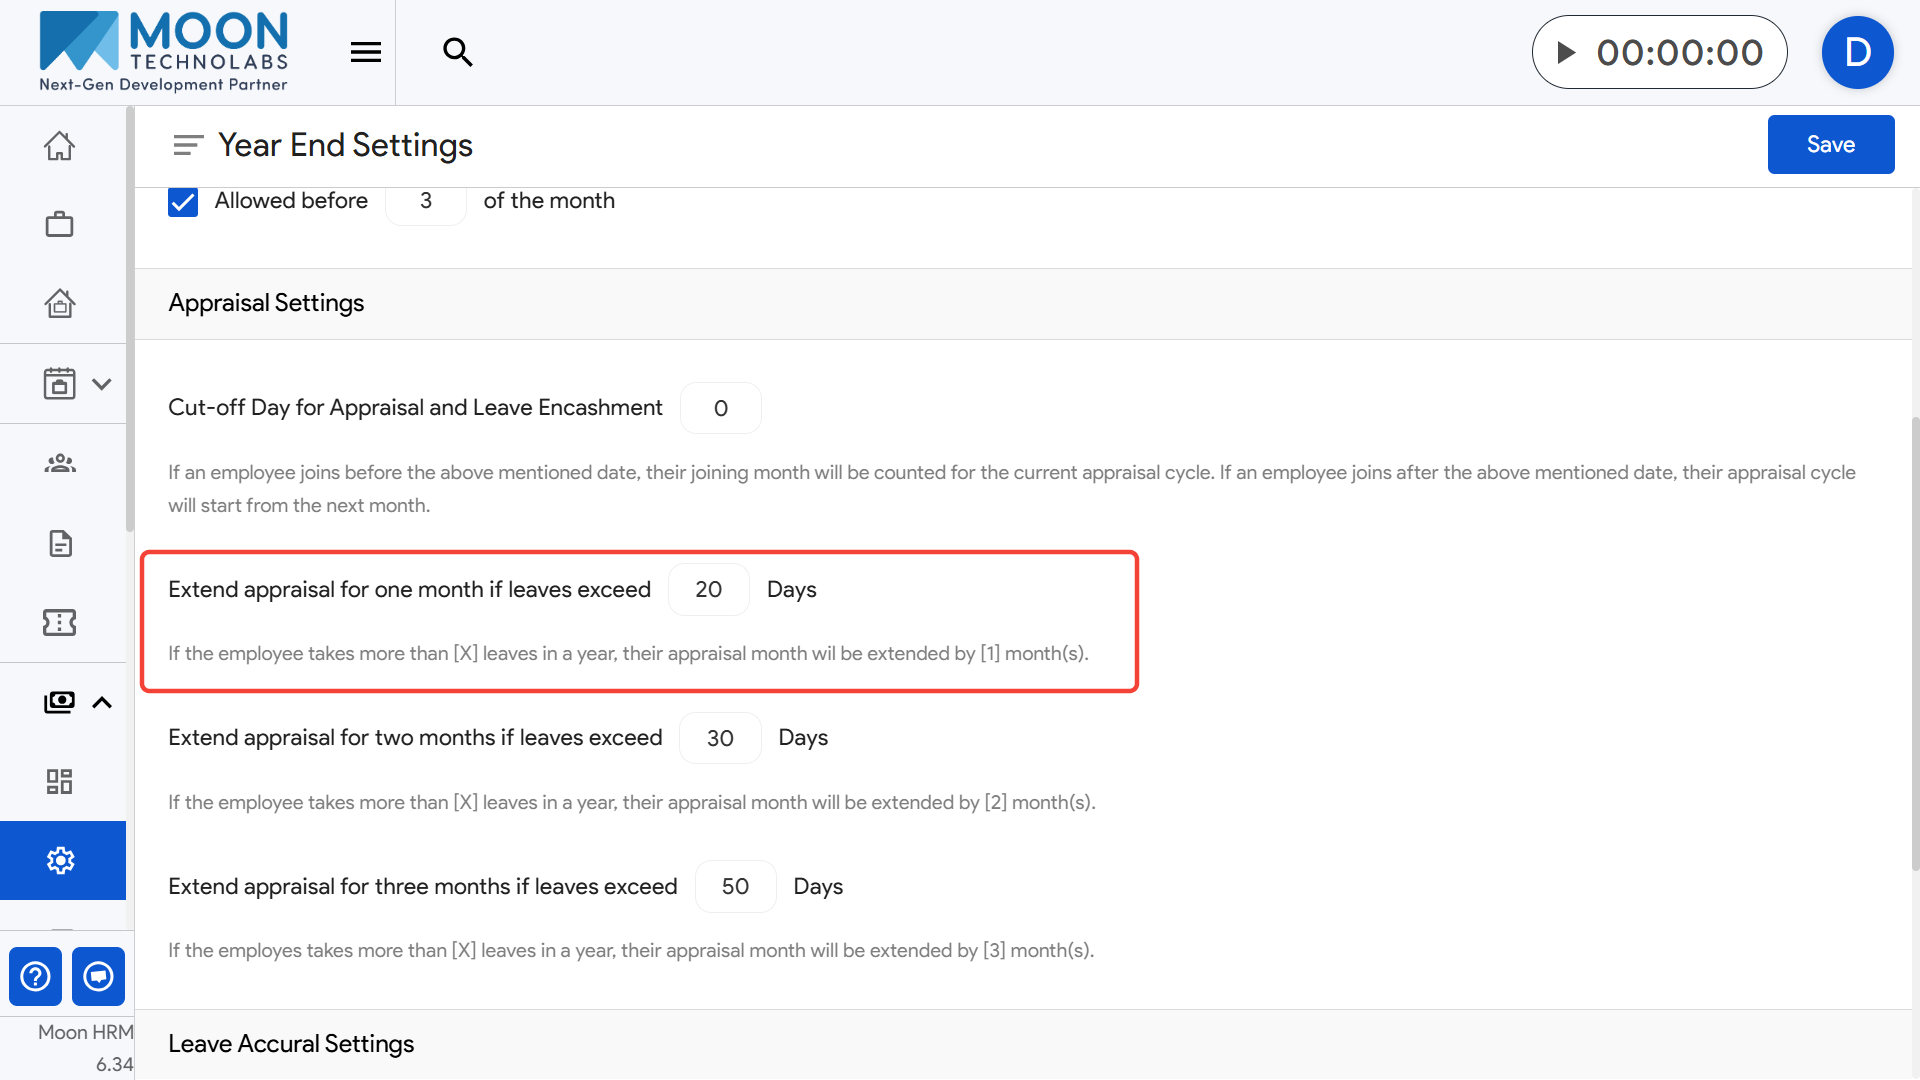This screenshot has height=1080, width=1920.
Task: Uncheck the Allowed before checkbox
Action: coord(183,201)
